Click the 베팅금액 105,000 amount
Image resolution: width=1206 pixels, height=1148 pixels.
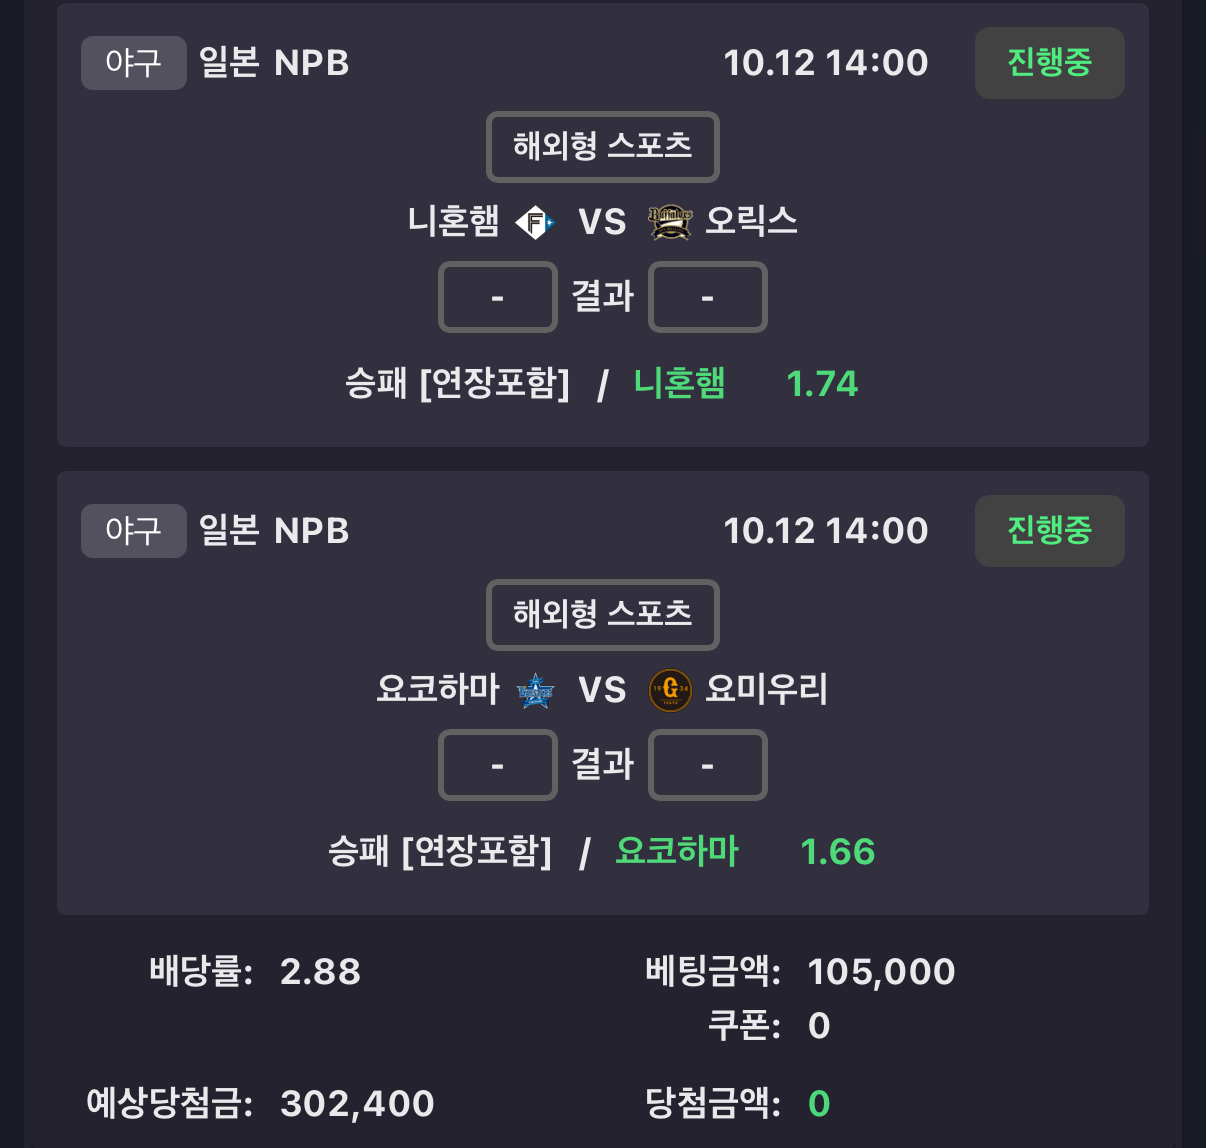tap(881, 972)
